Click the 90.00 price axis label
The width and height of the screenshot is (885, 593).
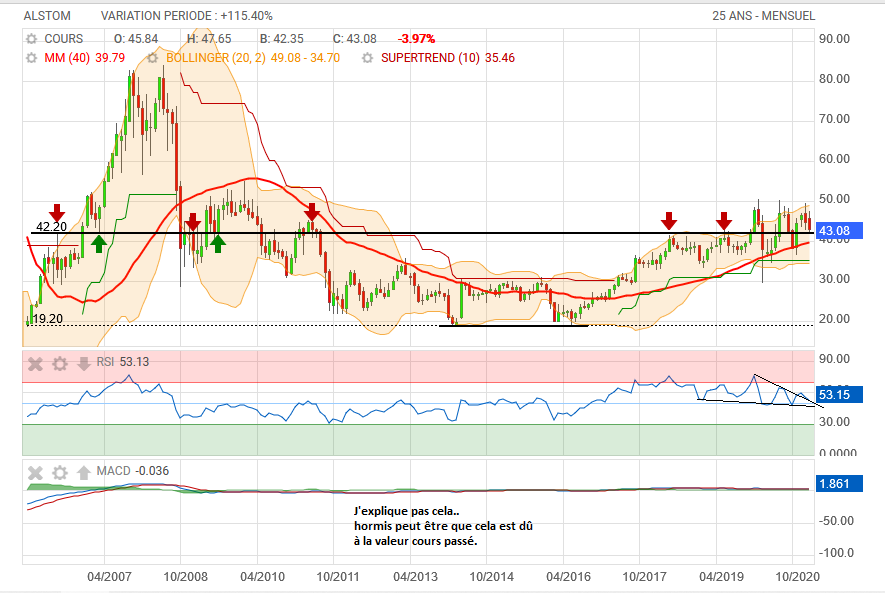click(x=834, y=39)
